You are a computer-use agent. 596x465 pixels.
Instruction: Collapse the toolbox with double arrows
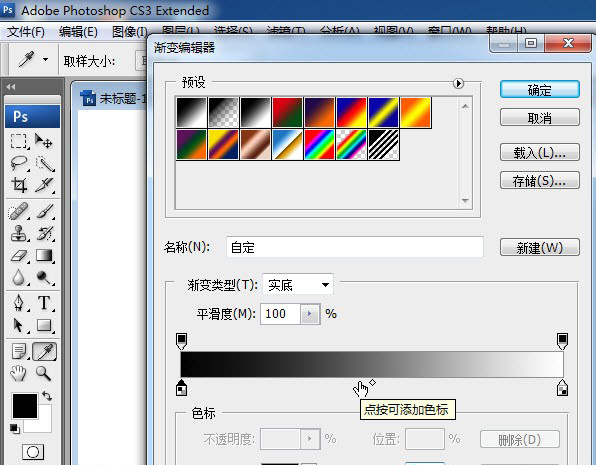[11, 87]
